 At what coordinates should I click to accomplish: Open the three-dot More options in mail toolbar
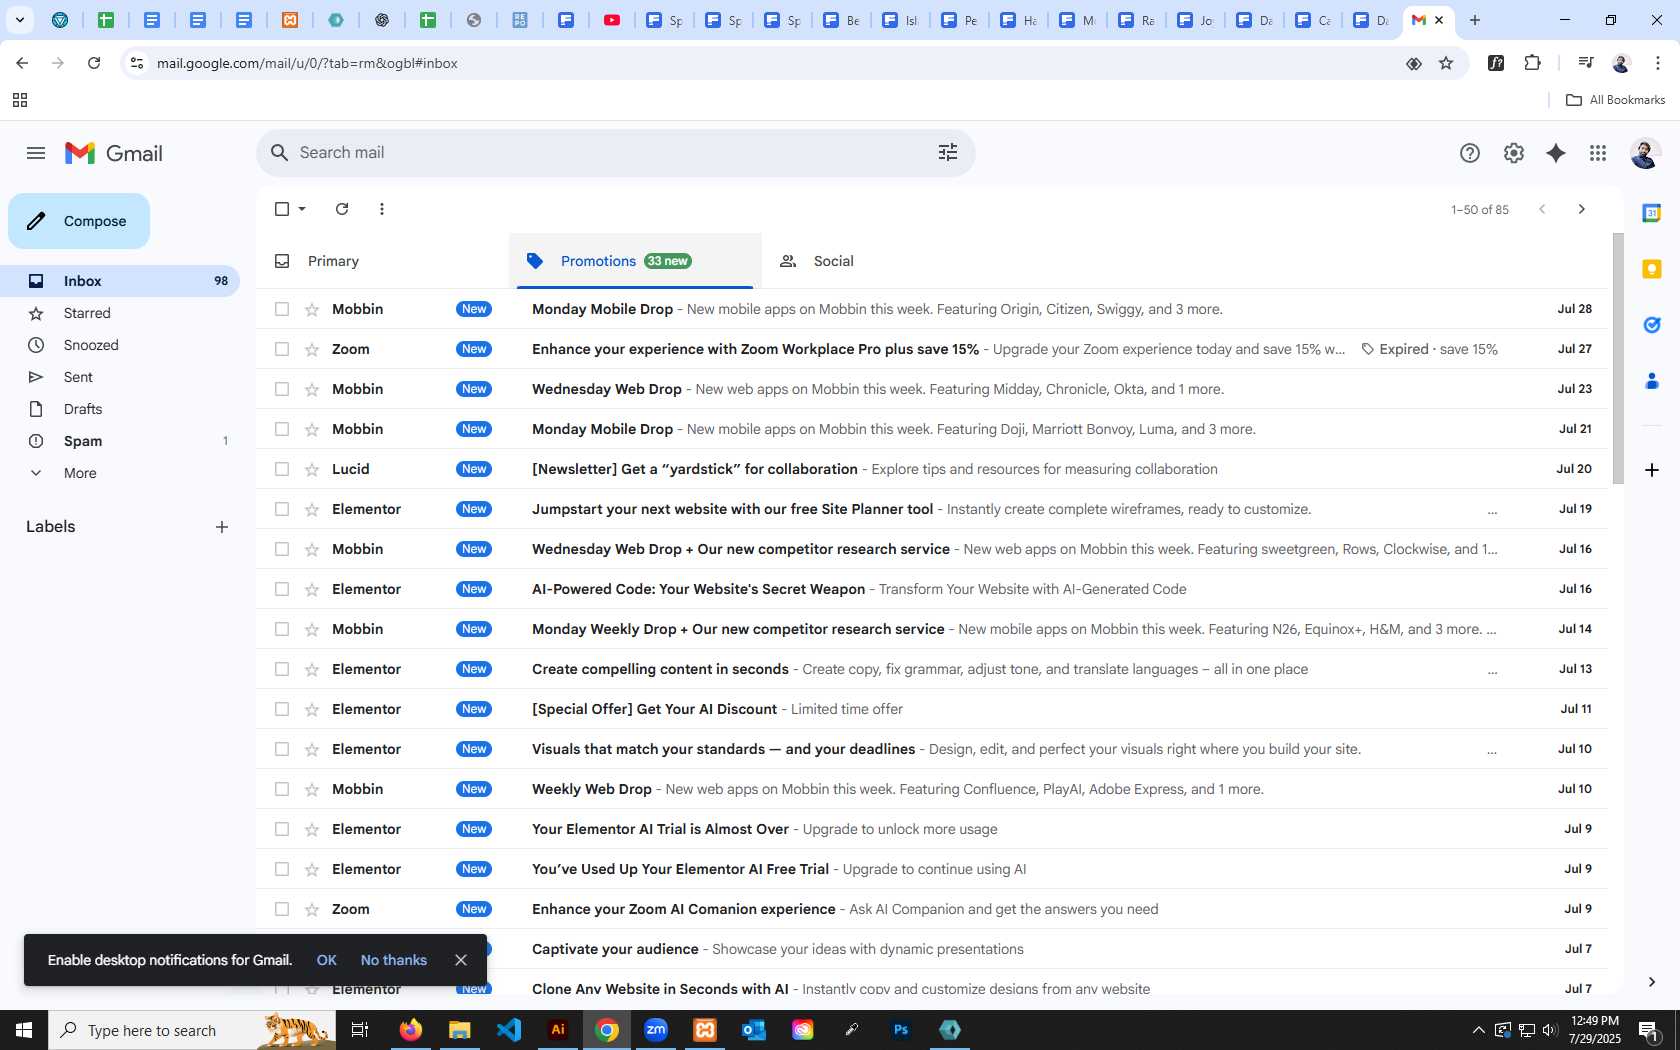click(382, 209)
